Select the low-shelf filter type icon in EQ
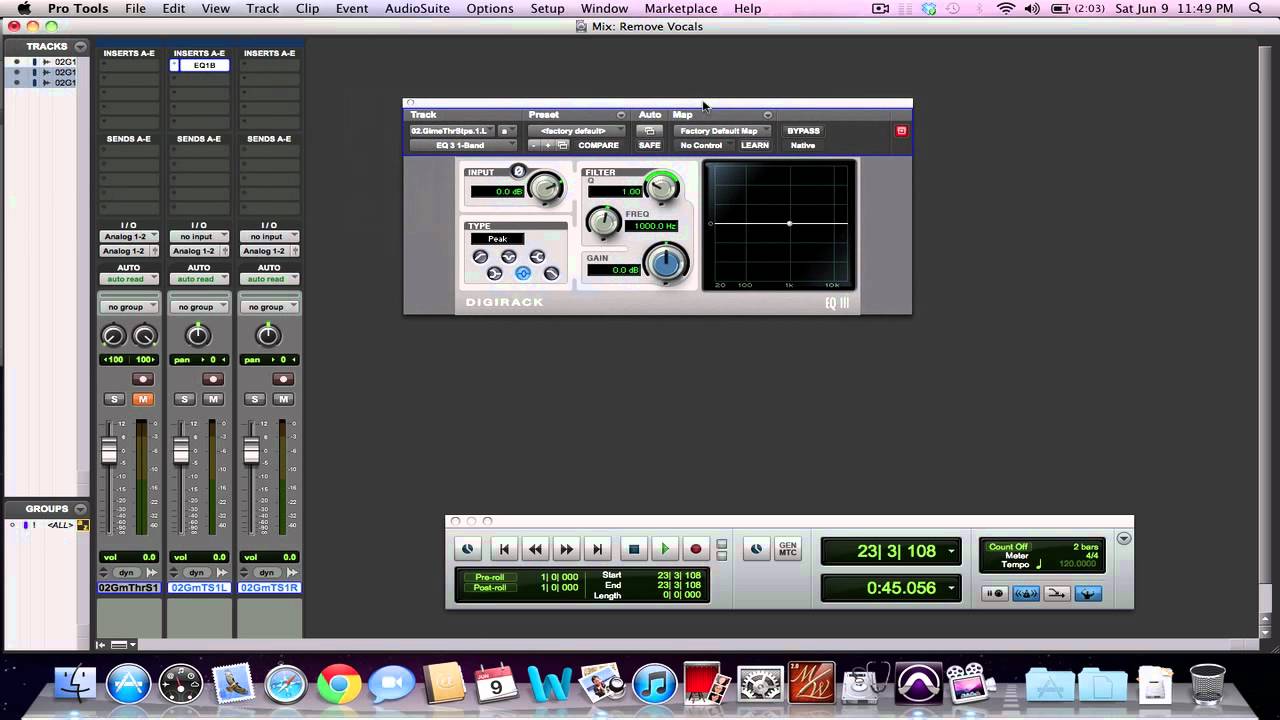Viewport: 1280px width, 720px height. [x=494, y=273]
